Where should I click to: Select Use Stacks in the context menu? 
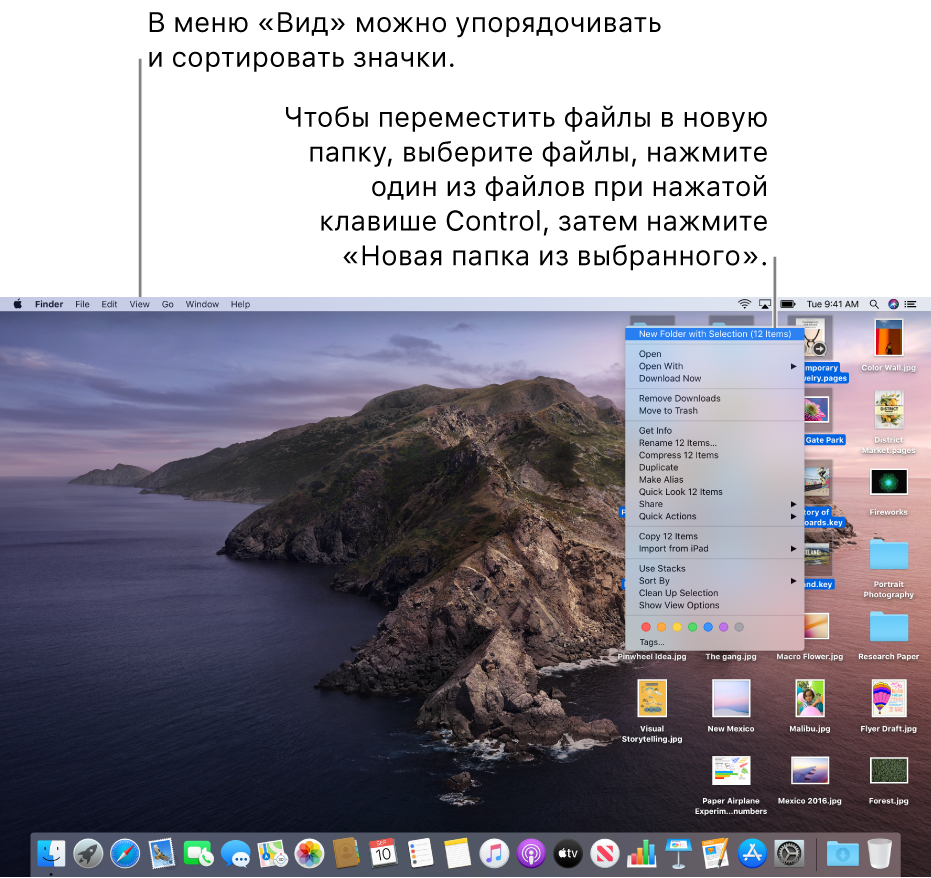(x=714, y=569)
